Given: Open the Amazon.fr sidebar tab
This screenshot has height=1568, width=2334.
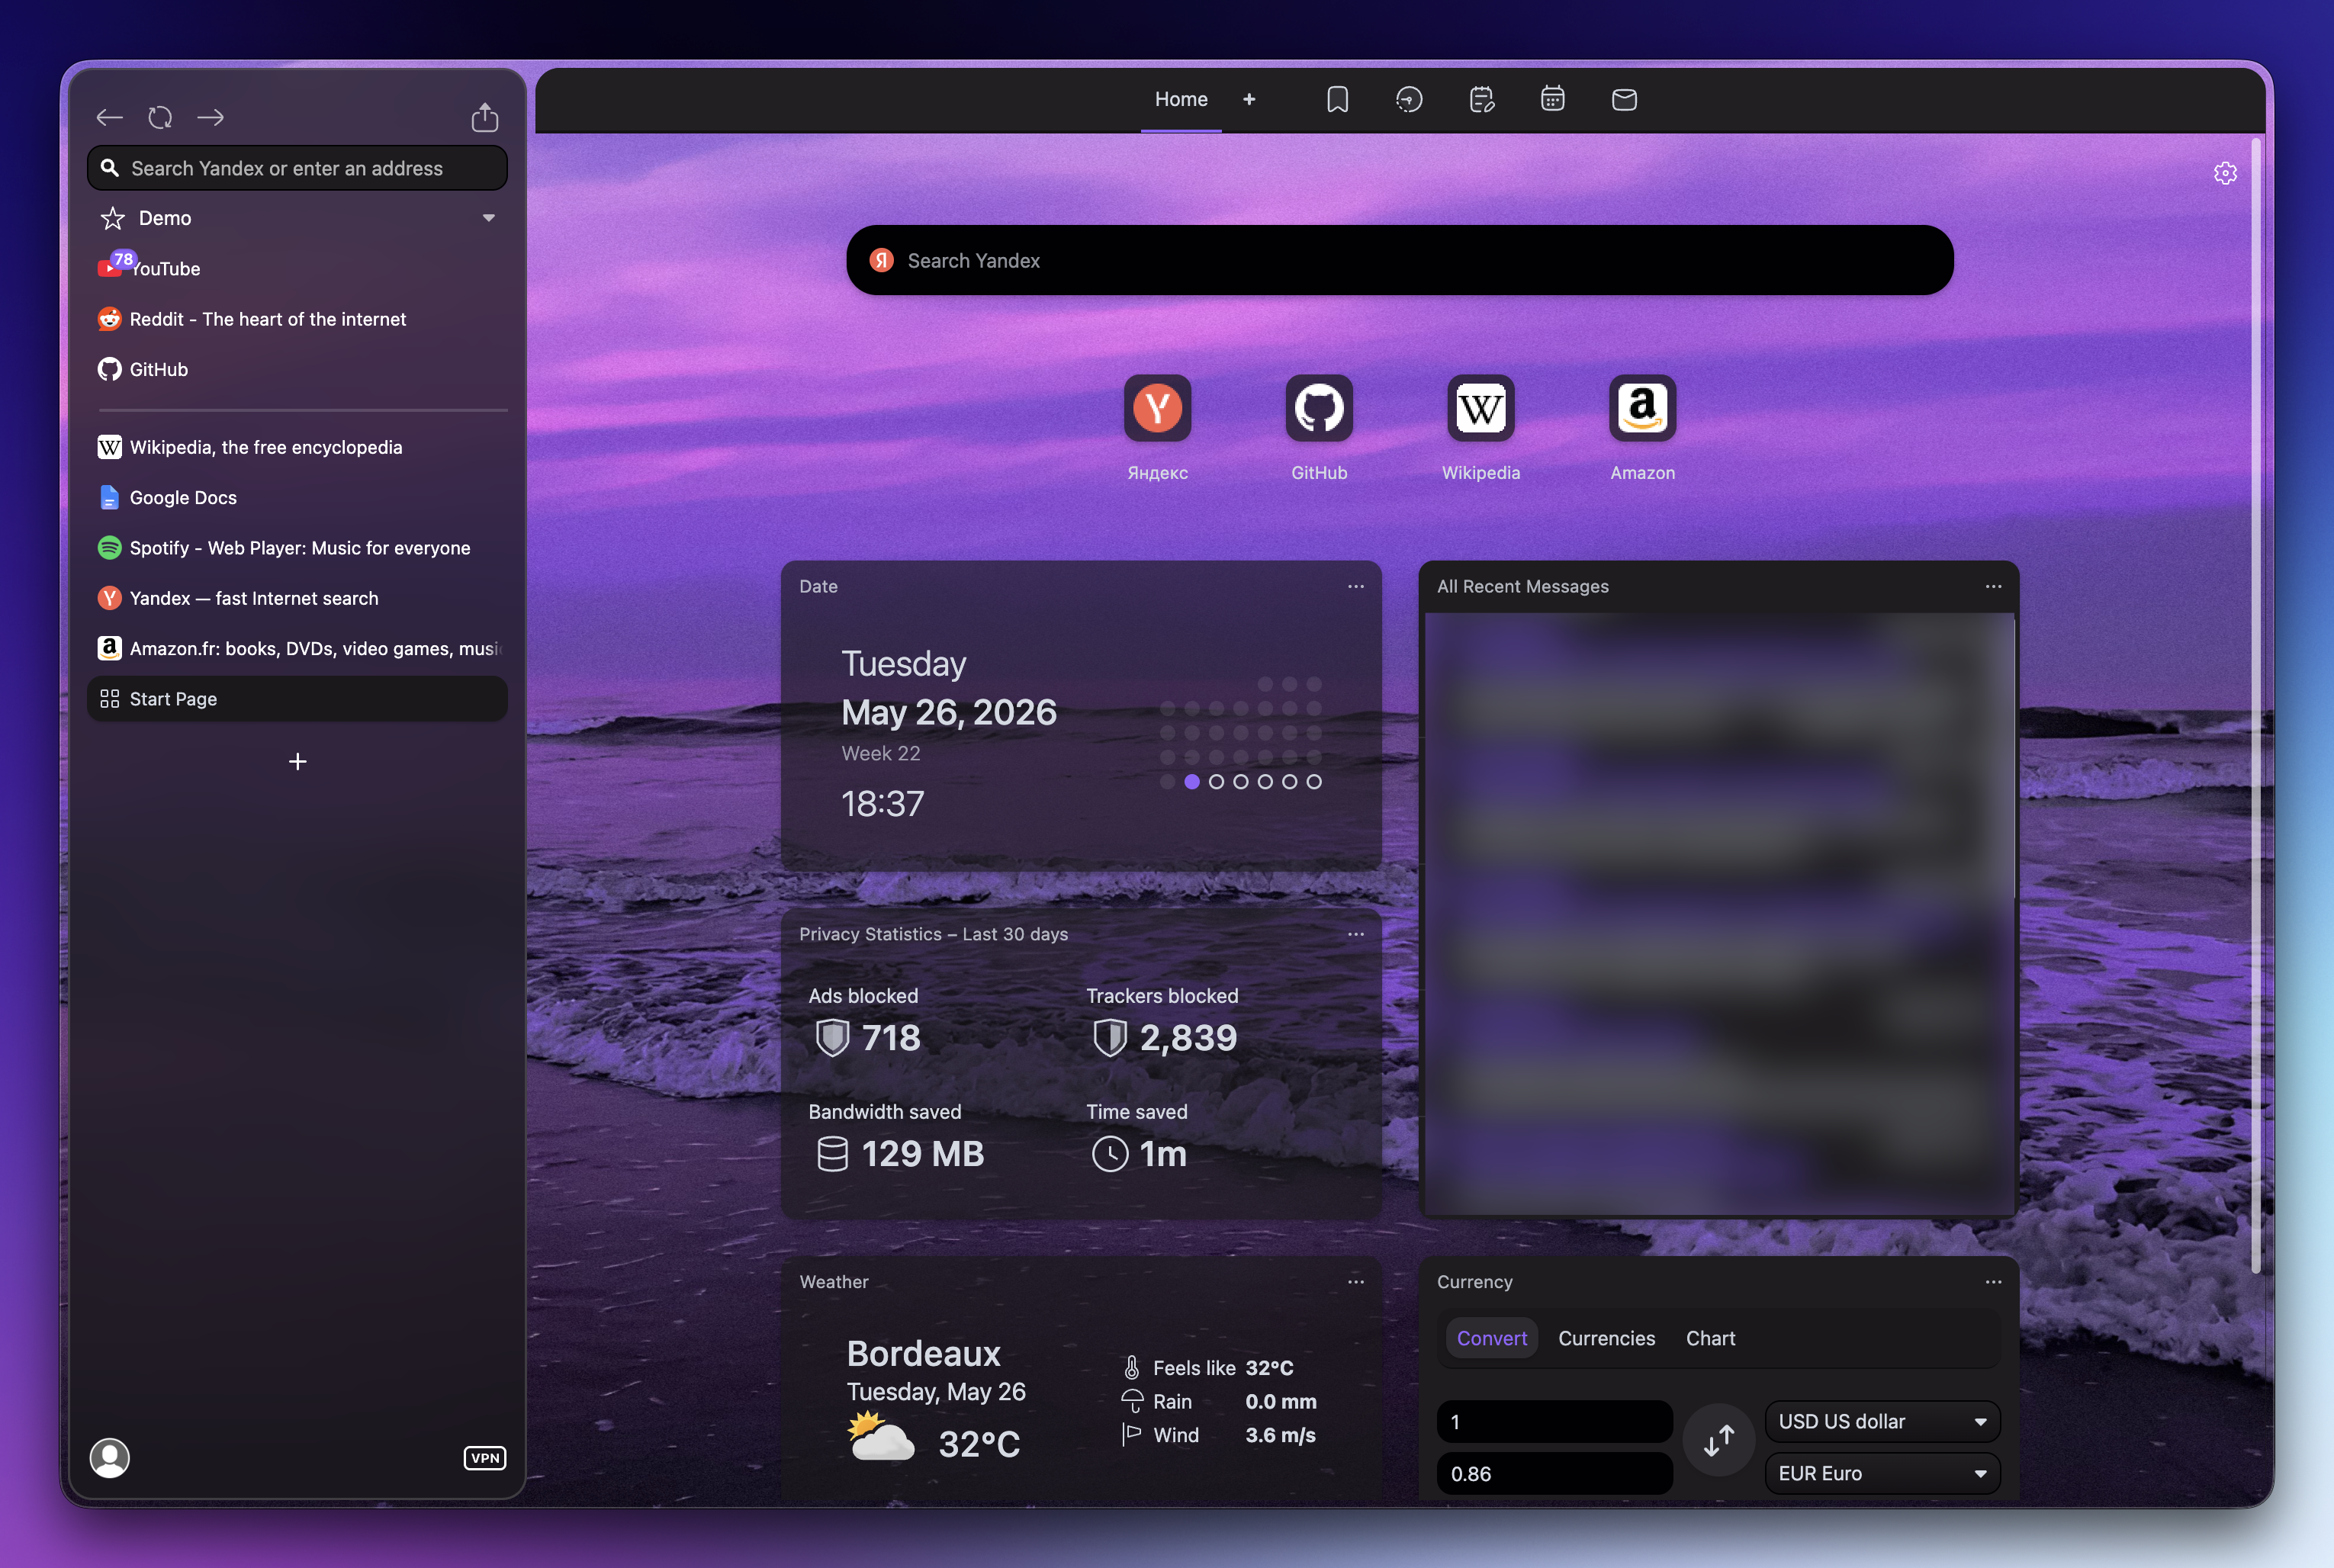Looking at the screenshot, I should 297,648.
